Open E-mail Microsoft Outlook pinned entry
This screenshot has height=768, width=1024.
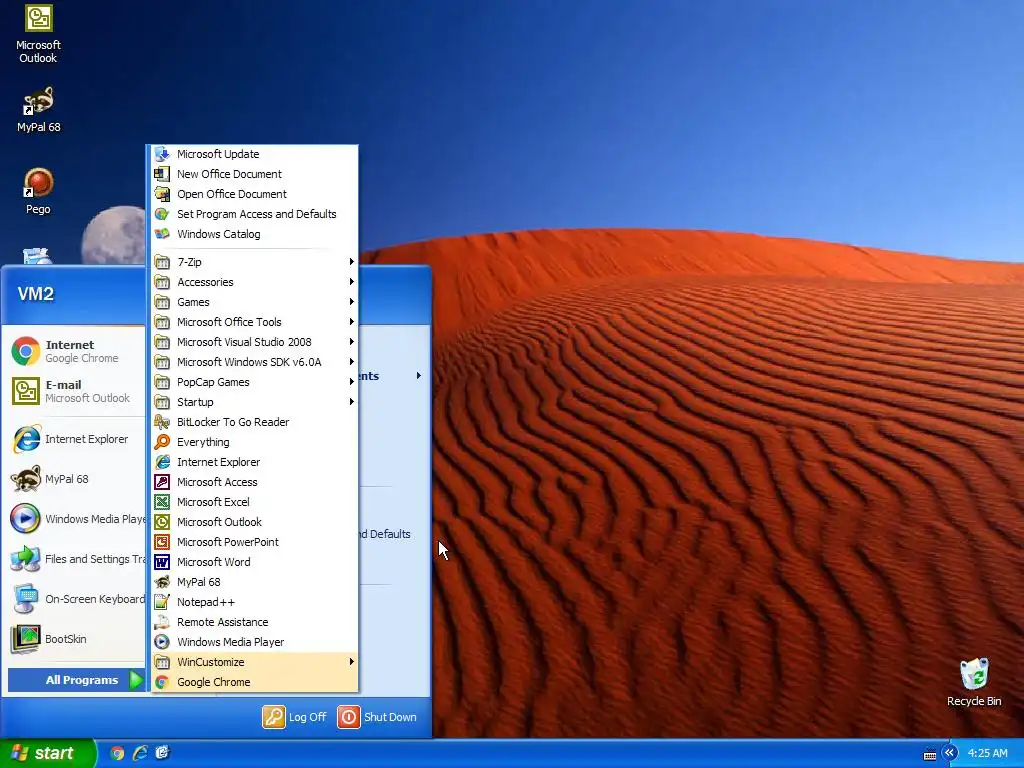point(76,391)
